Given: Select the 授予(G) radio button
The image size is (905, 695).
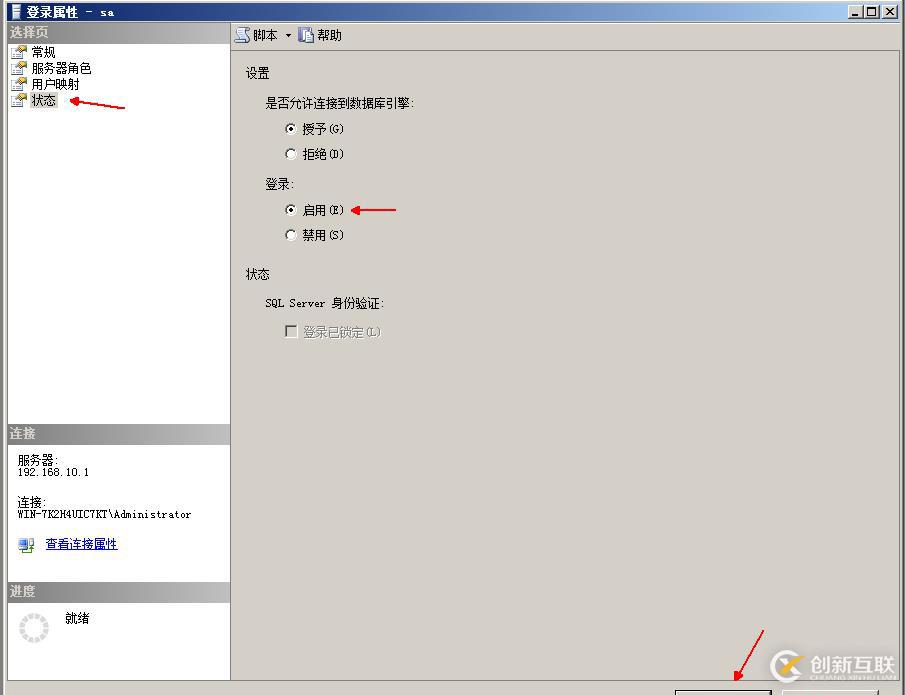Looking at the screenshot, I should pos(290,128).
